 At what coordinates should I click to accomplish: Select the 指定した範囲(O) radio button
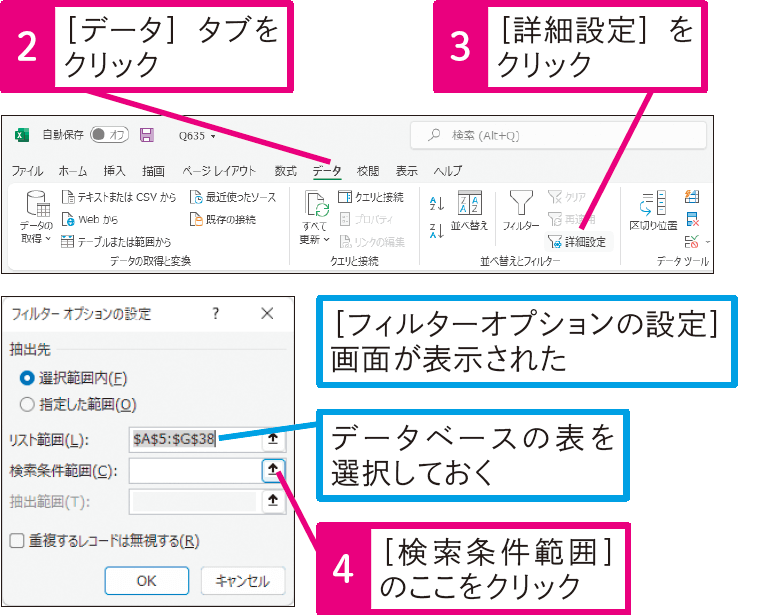[27, 404]
